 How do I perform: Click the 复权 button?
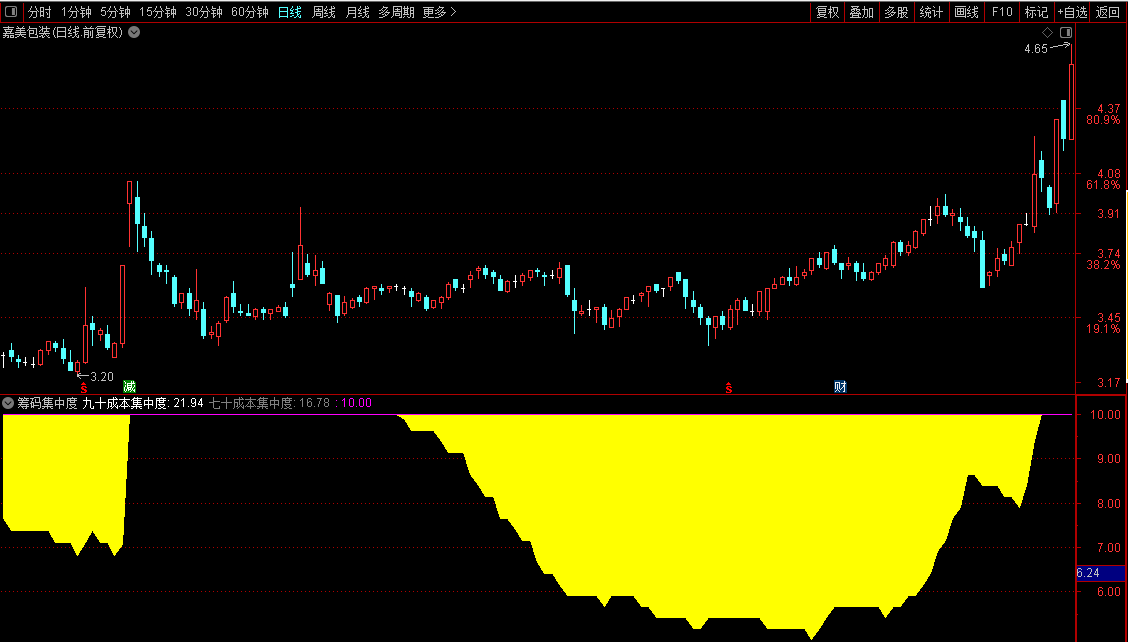point(827,12)
